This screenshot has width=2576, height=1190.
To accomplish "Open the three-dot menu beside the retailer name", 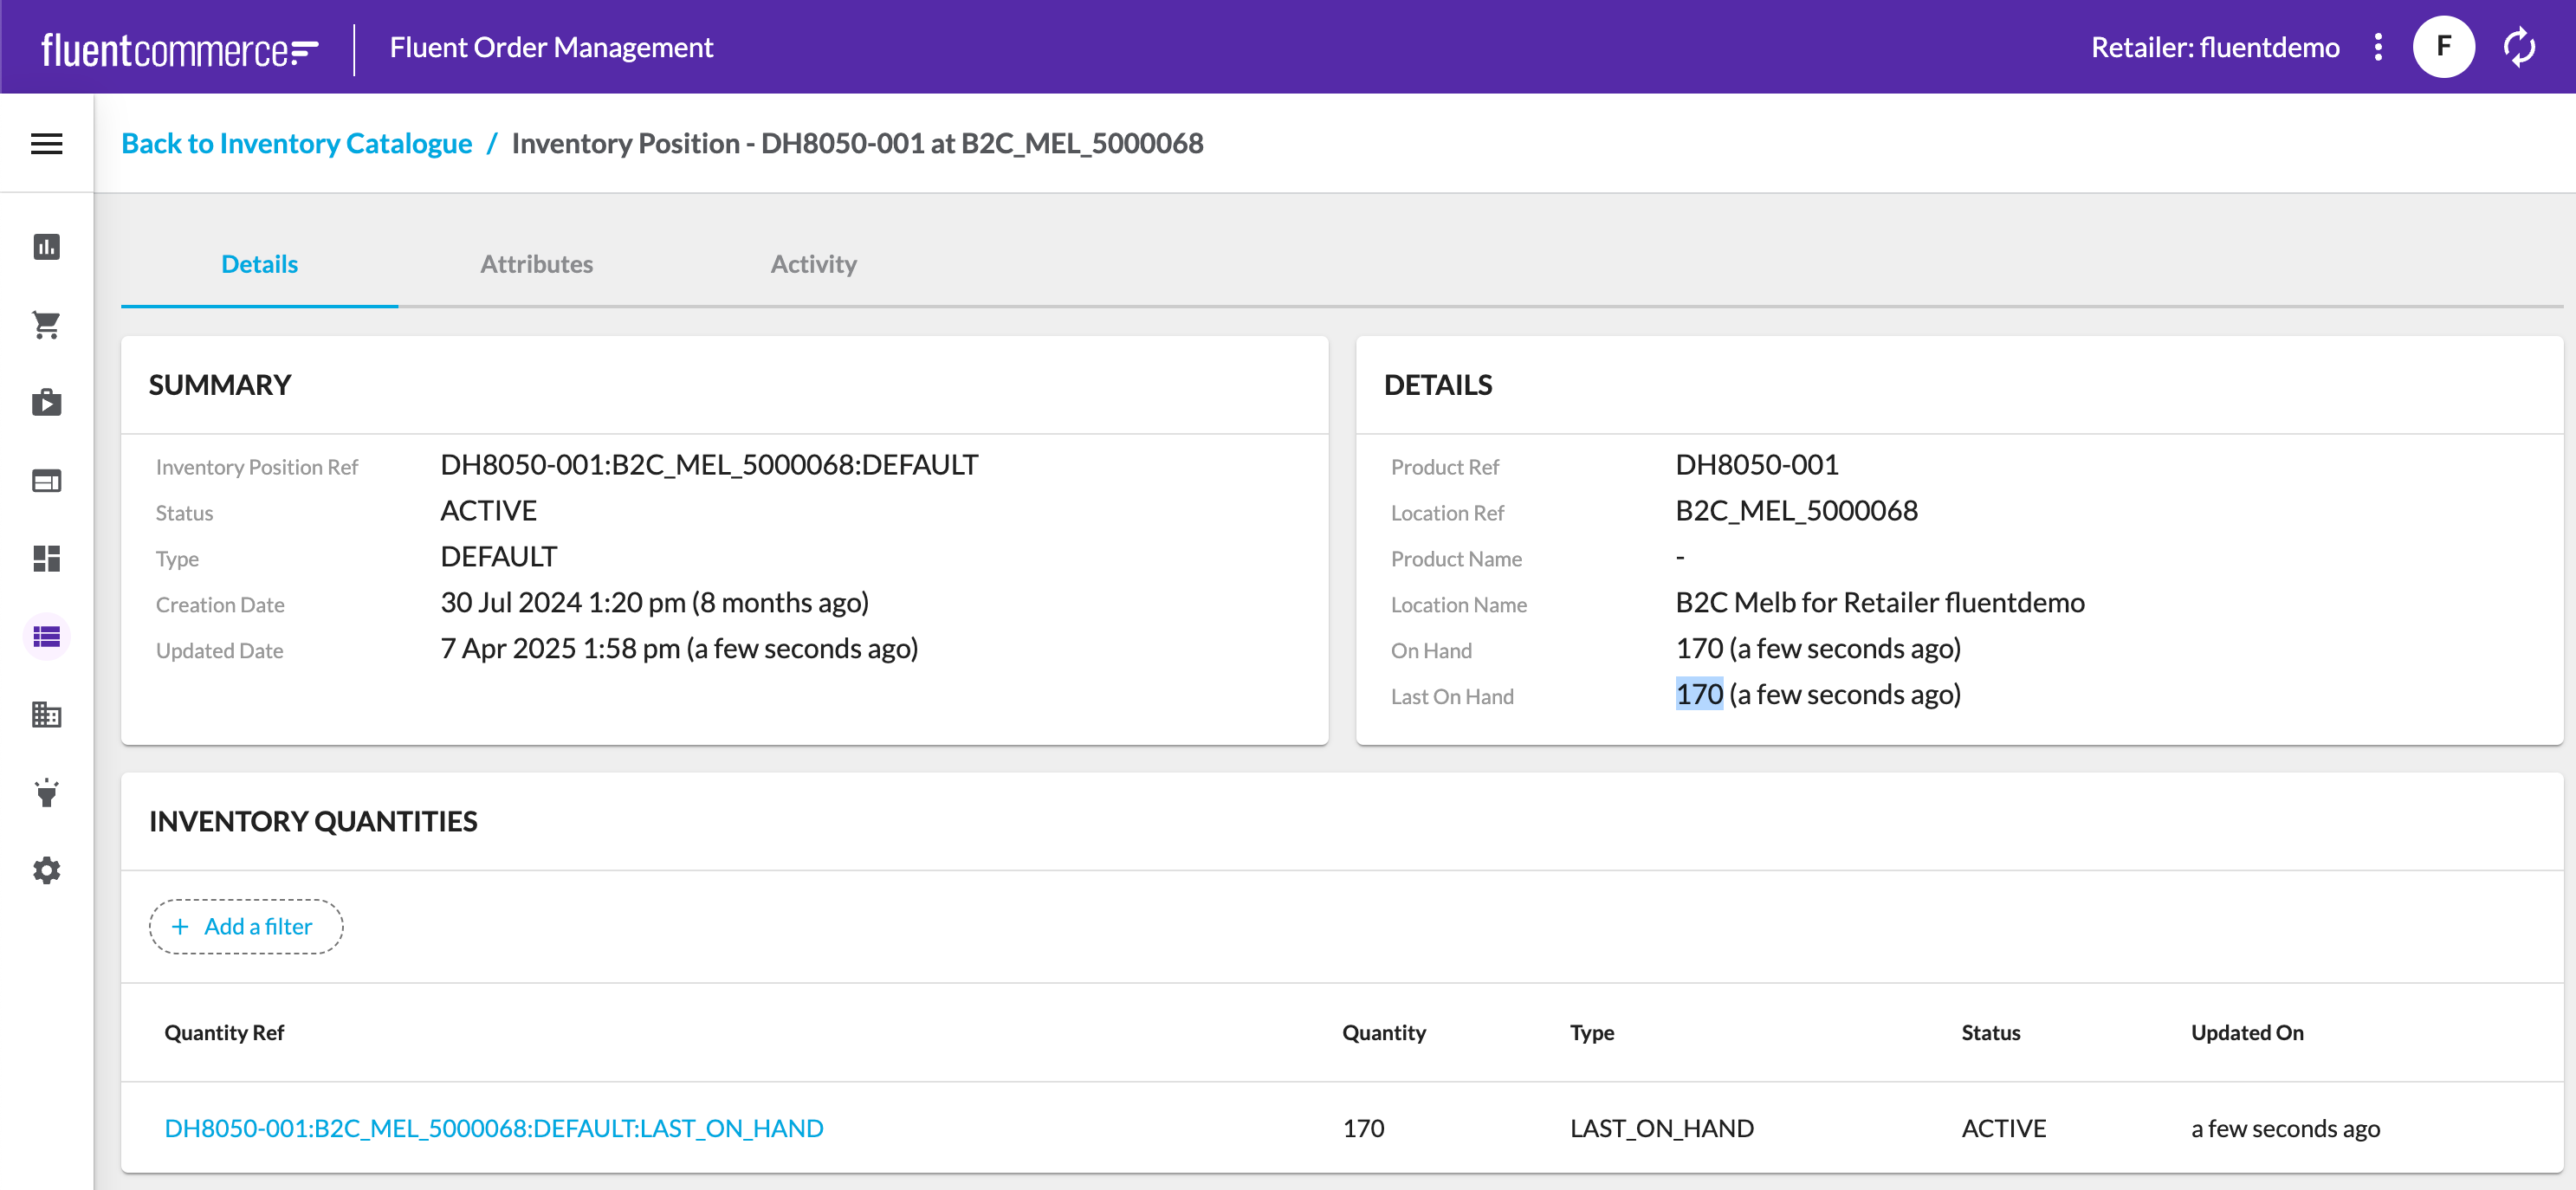I will point(2378,47).
